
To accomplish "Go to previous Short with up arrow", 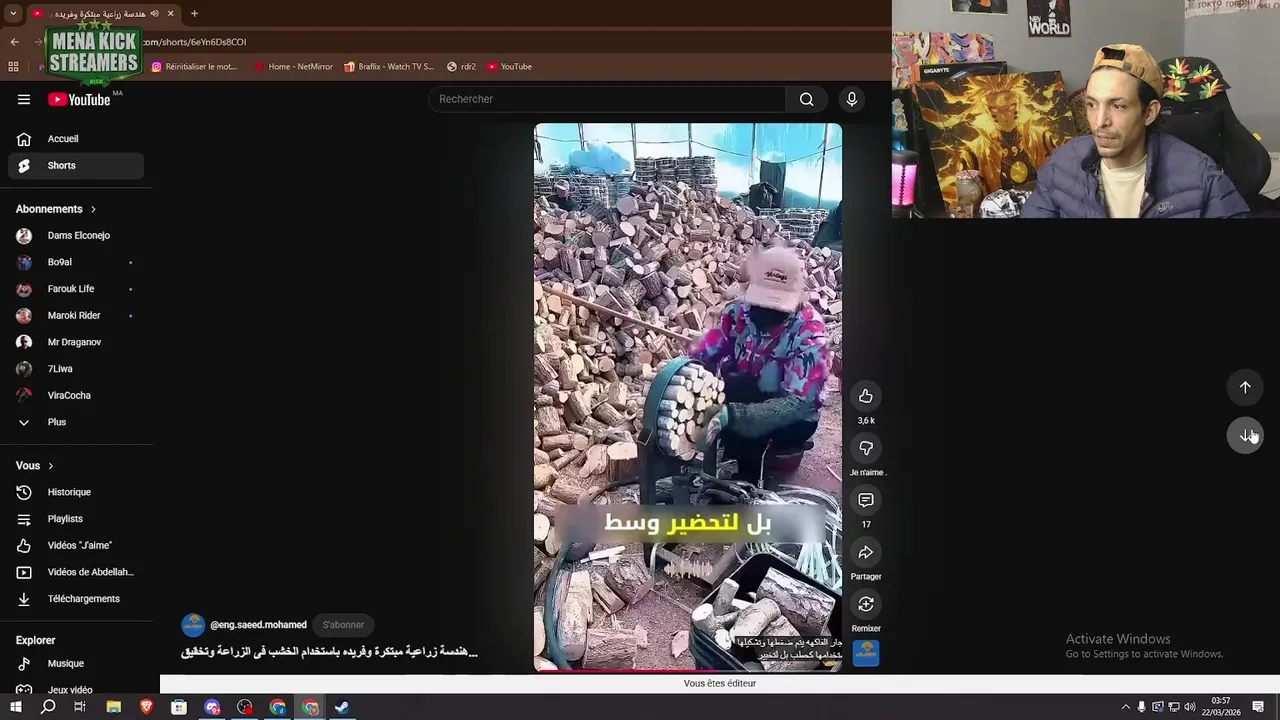I will [1245, 387].
